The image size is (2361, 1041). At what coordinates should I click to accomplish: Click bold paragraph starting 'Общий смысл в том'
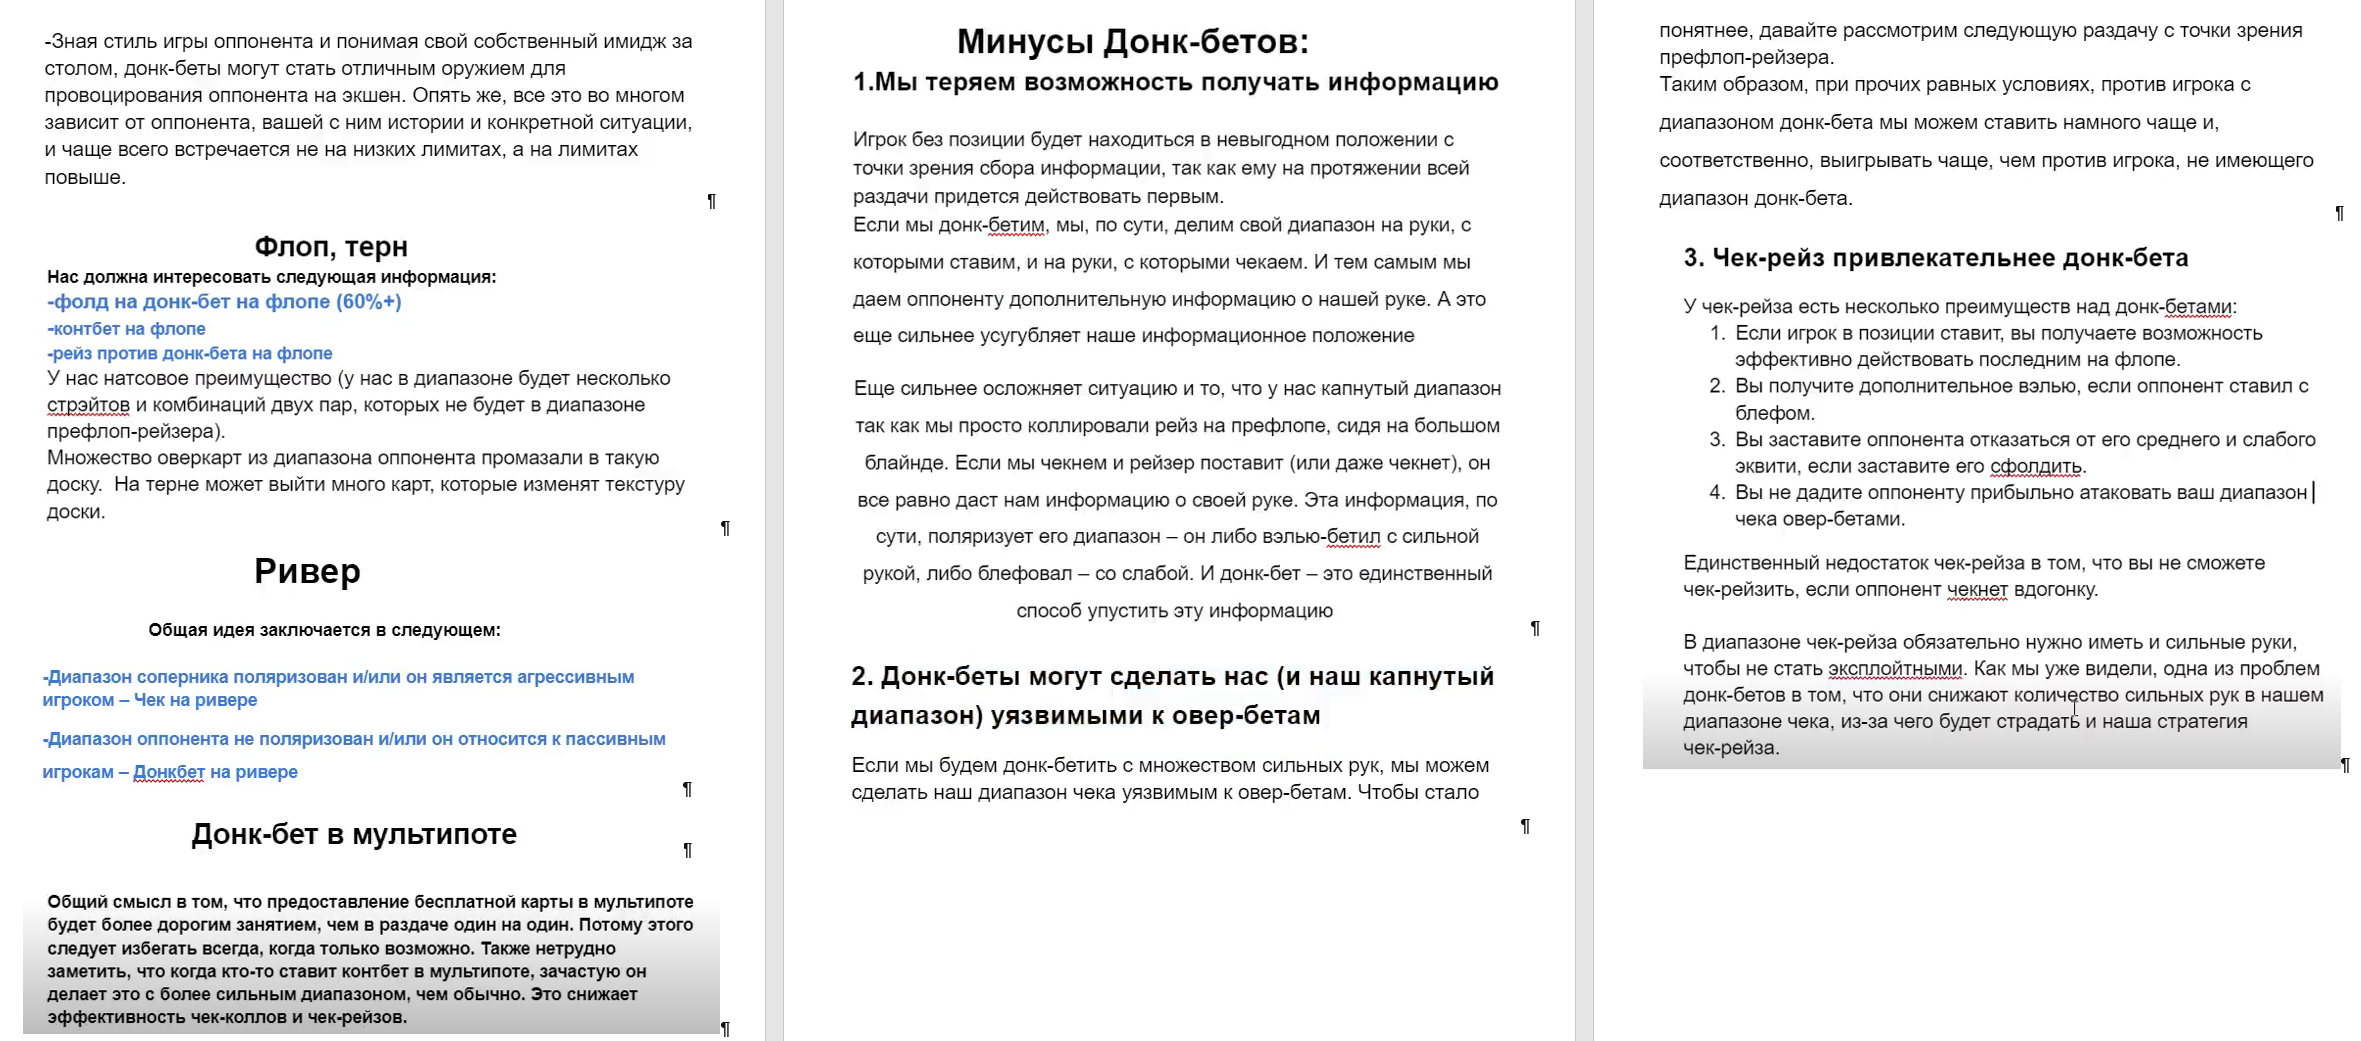coord(370,959)
